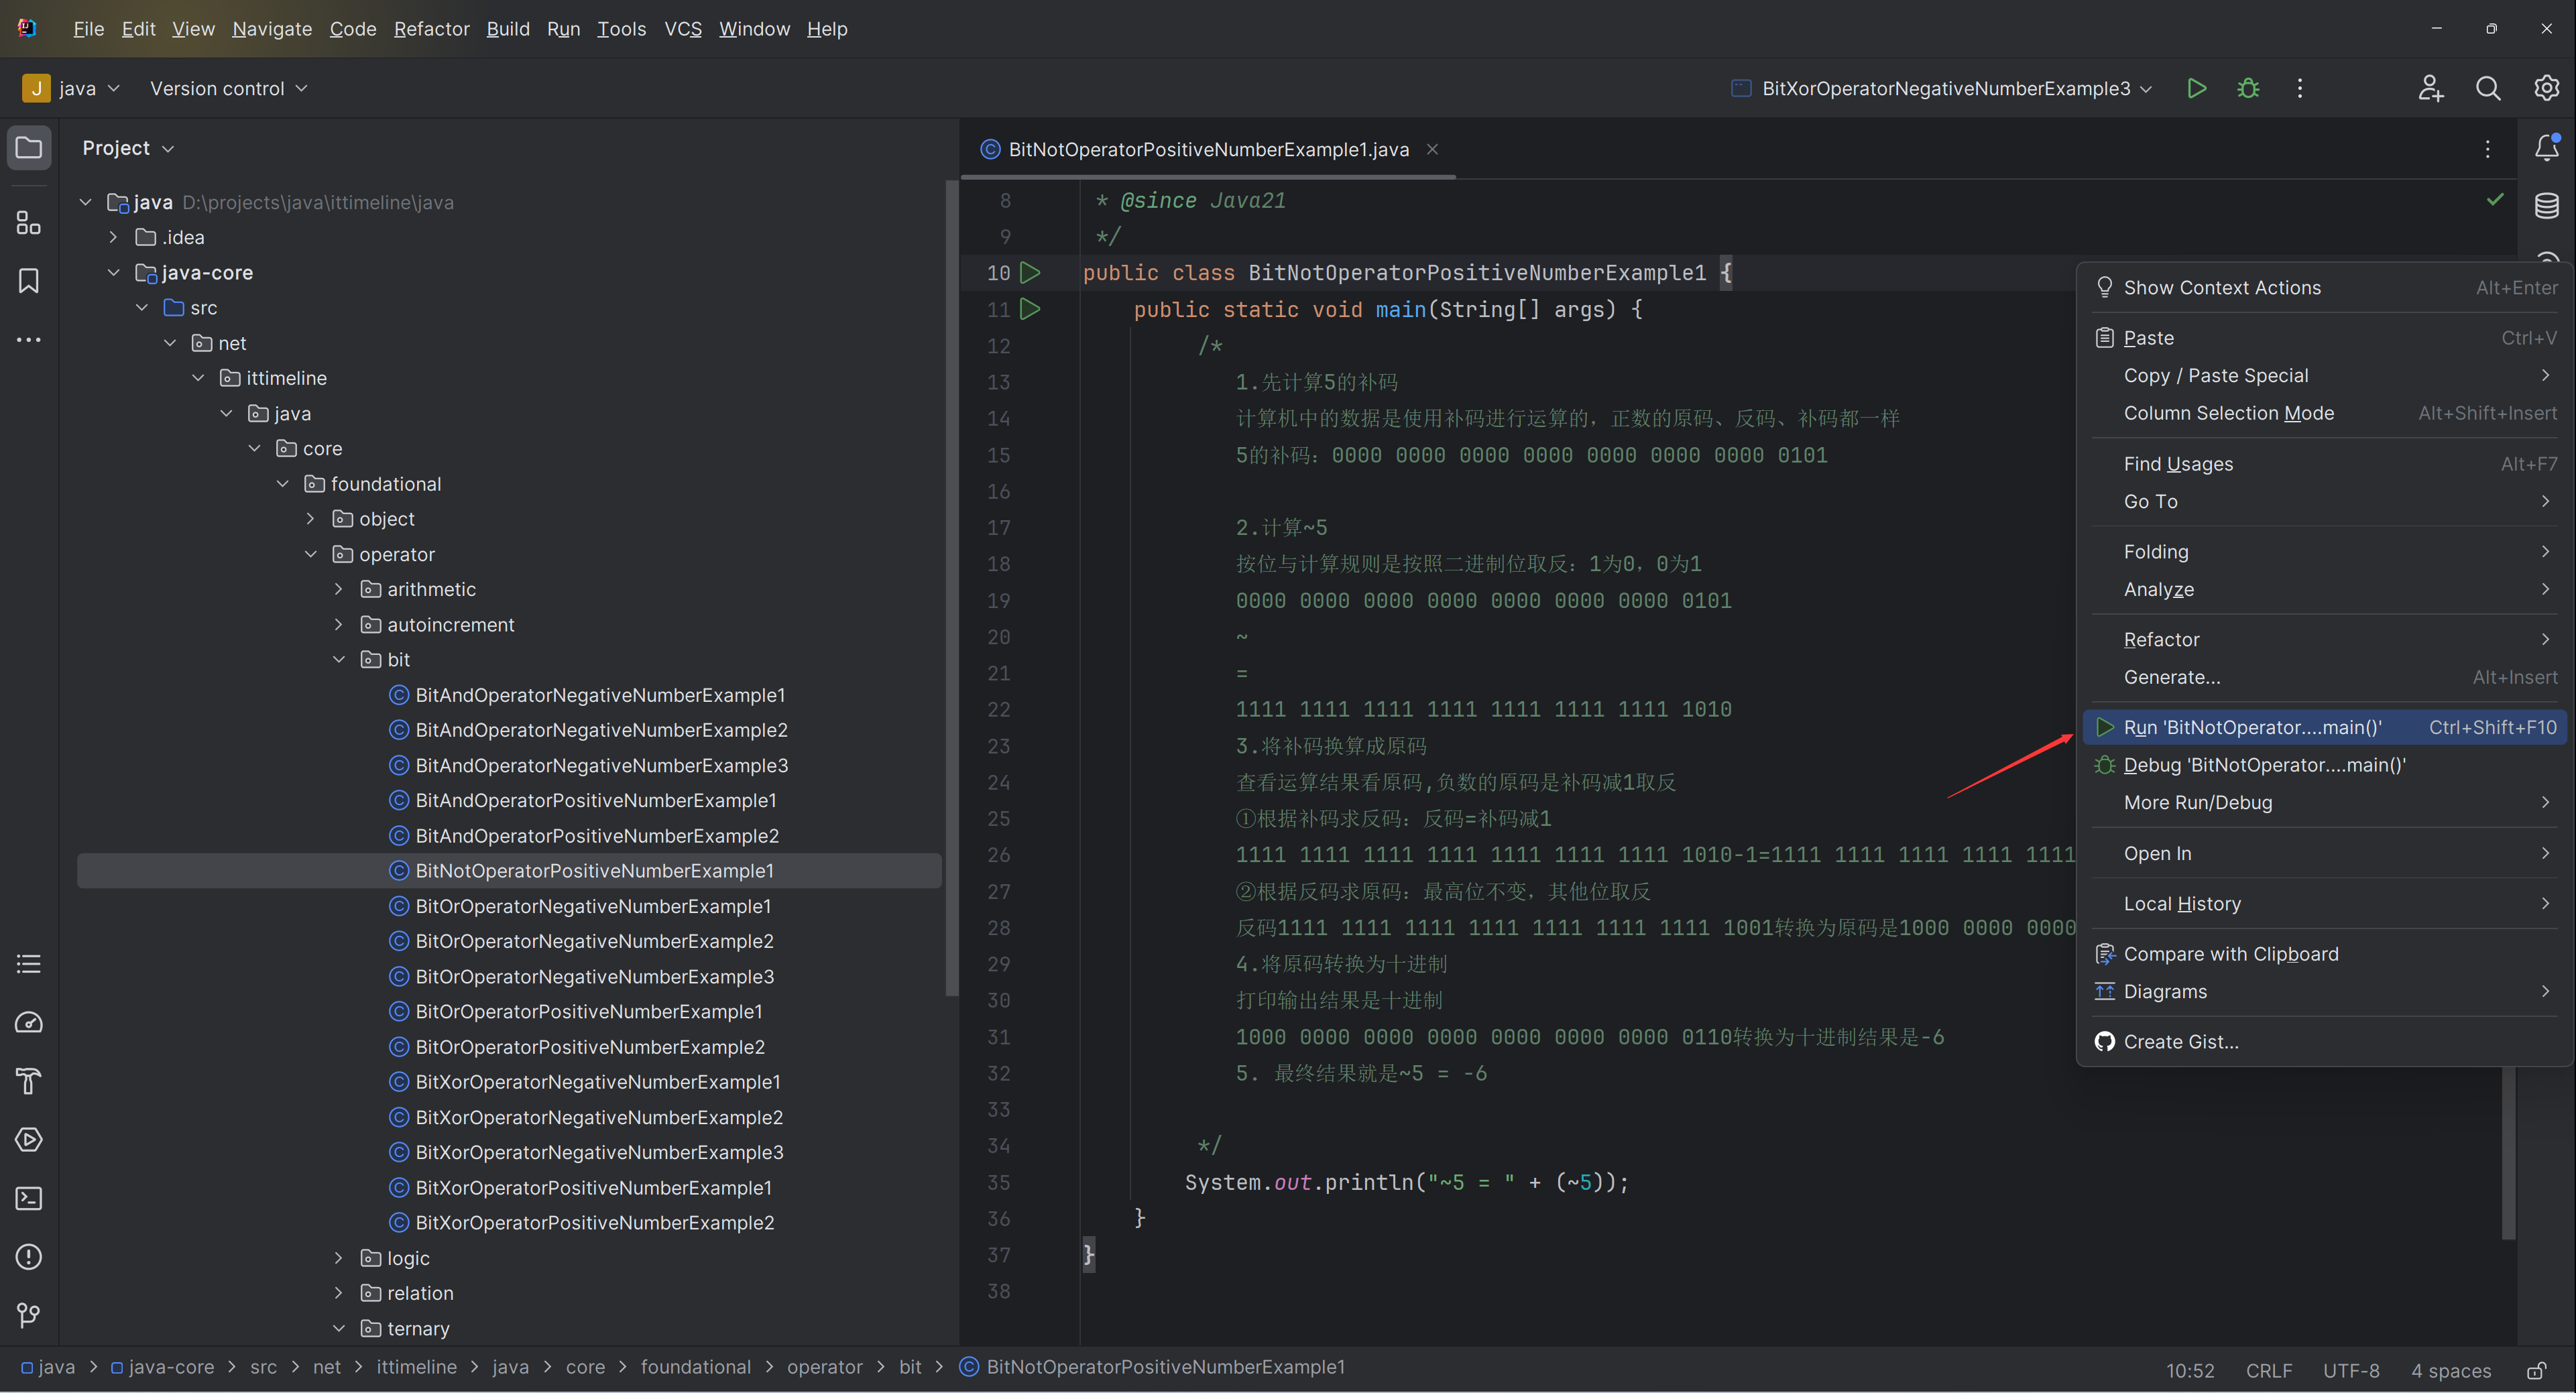
Task: Open the run configuration selector dropdown
Action: [x=1941, y=89]
